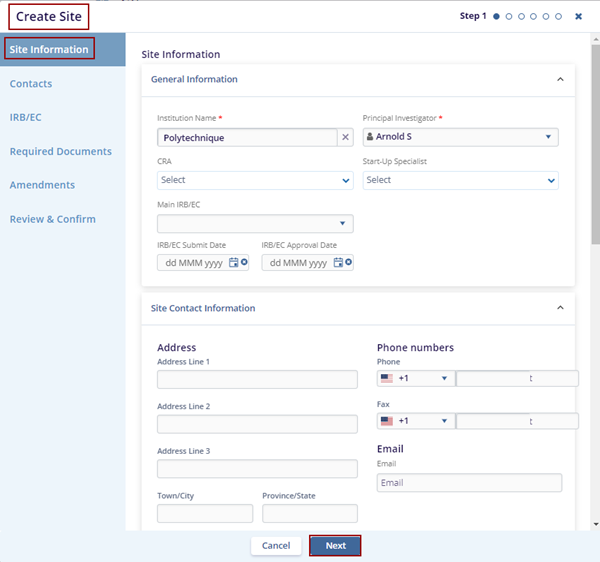
Task: Go to the Contacts tab
Action: (31, 84)
